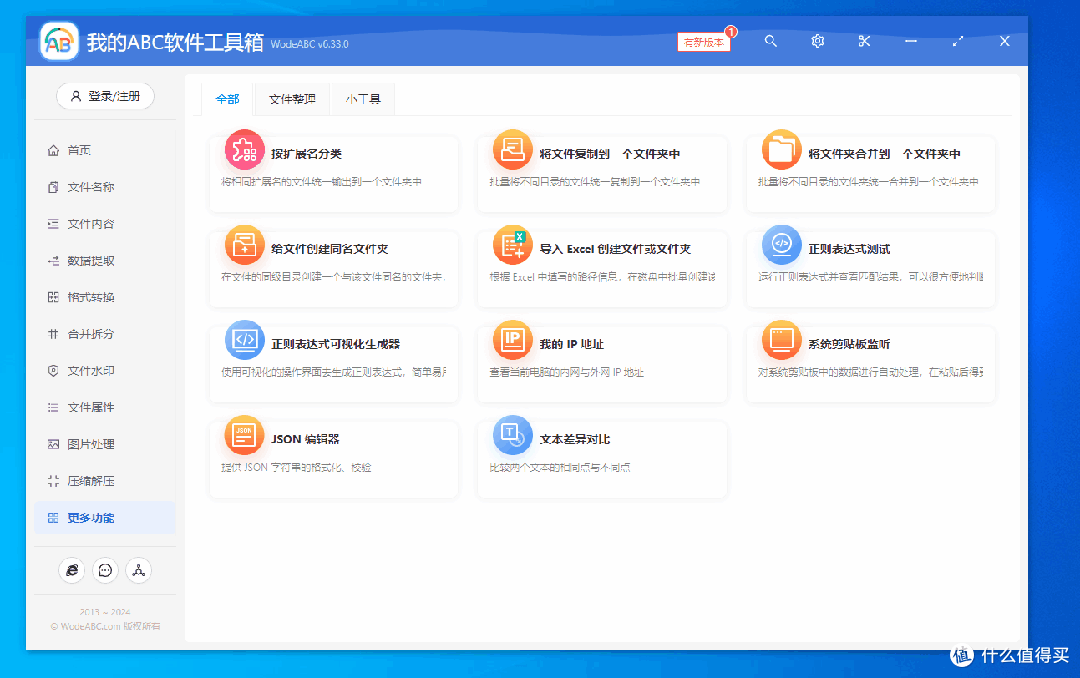Click the 正则表达式测试 card title
This screenshot has width=1080, height=678.
pyautogui.click(x=849, y=249)
